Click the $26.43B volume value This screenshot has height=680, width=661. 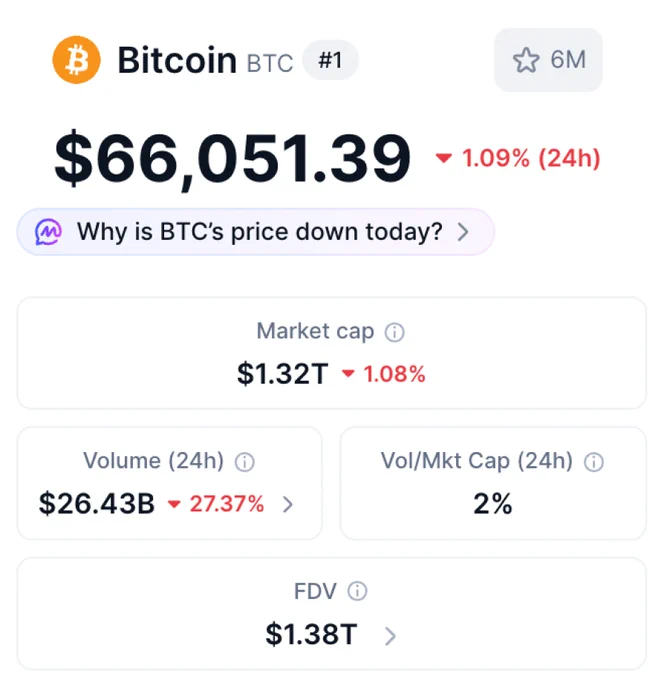click(97, 503)
